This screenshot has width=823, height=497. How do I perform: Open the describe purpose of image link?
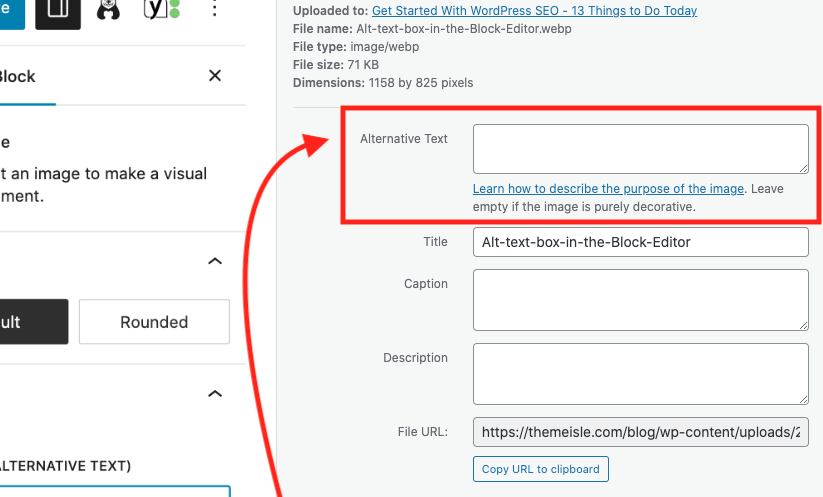pos(608,188)
